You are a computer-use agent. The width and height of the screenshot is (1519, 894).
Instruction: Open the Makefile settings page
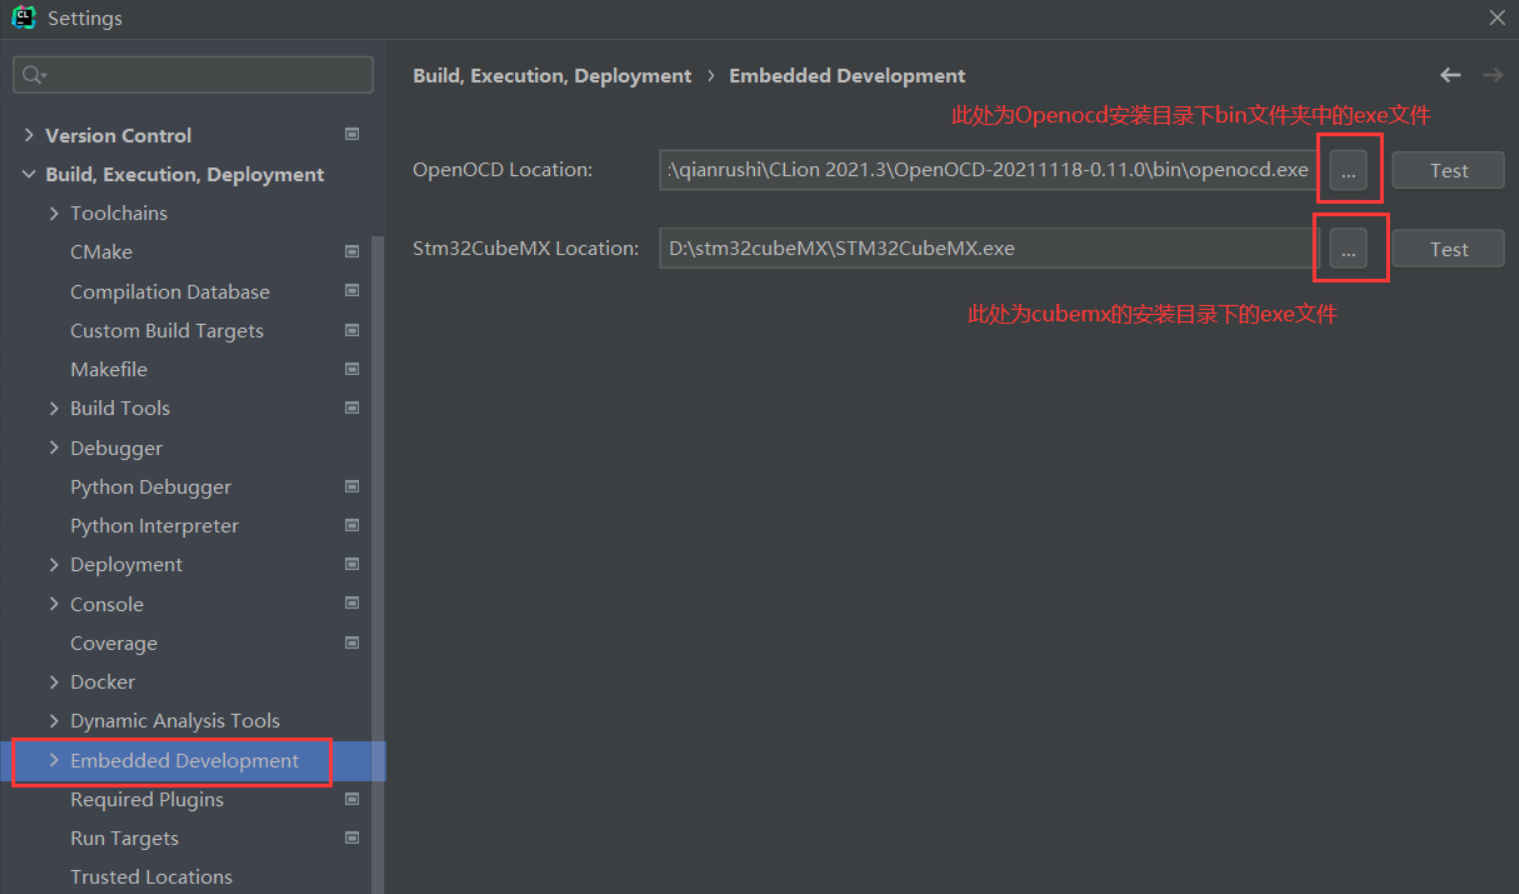[109, 369]
